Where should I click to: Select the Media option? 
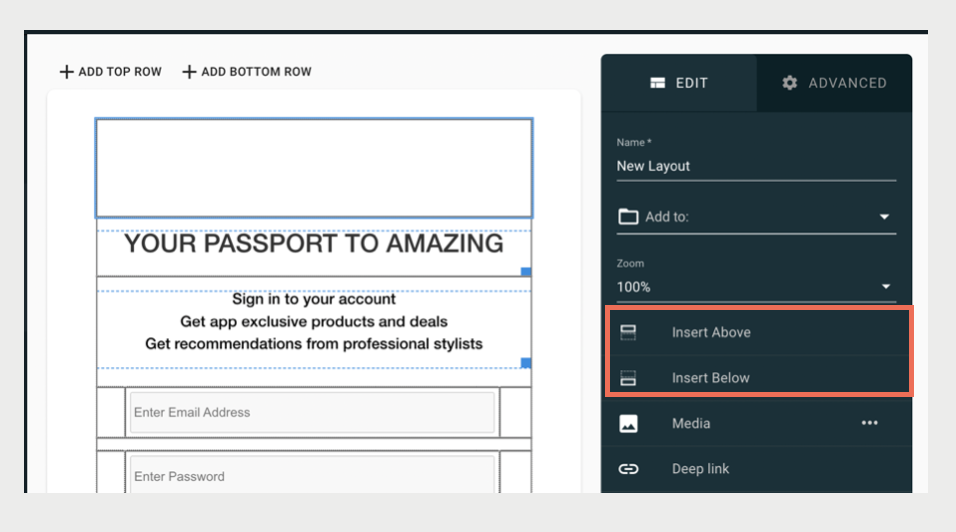click(x=756, y=423)
